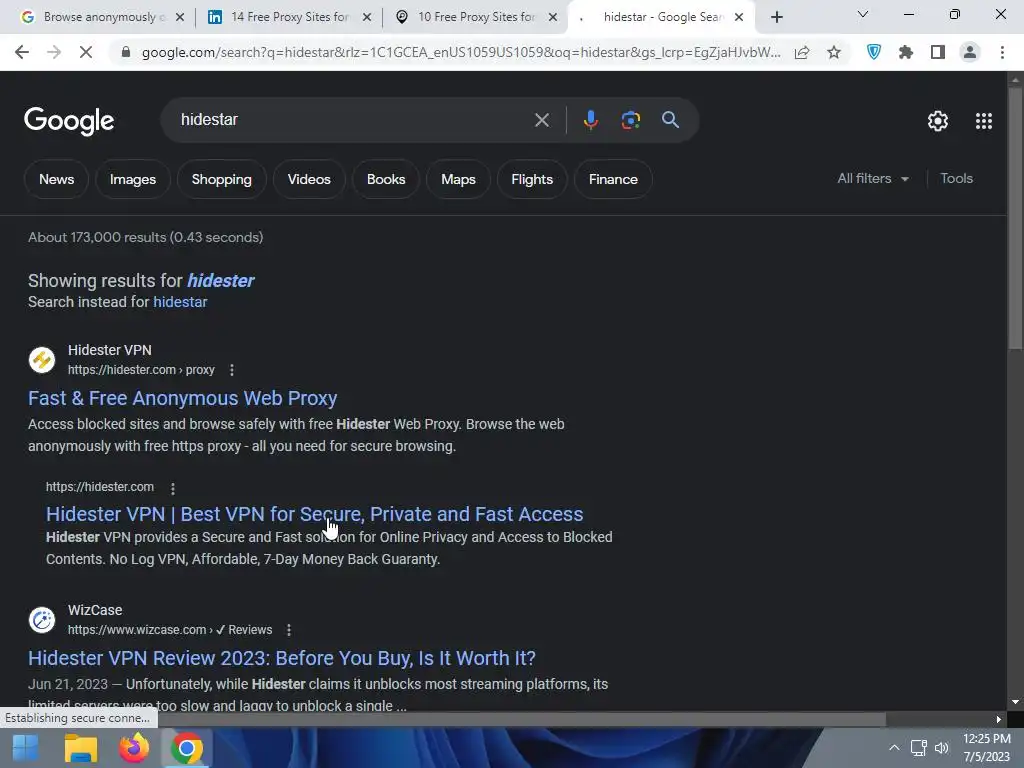This screenshot has height=768, width=1024.
Task: Filter results by Videos
Action: (x=309, y=179)
